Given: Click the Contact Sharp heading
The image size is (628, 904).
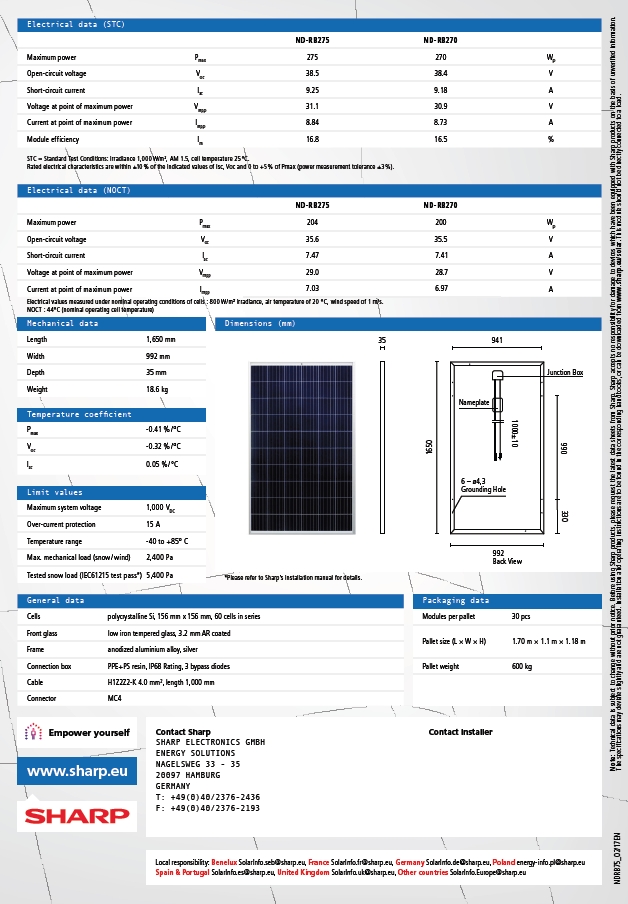Looking at the screenshot, I should tap(183, 732).
